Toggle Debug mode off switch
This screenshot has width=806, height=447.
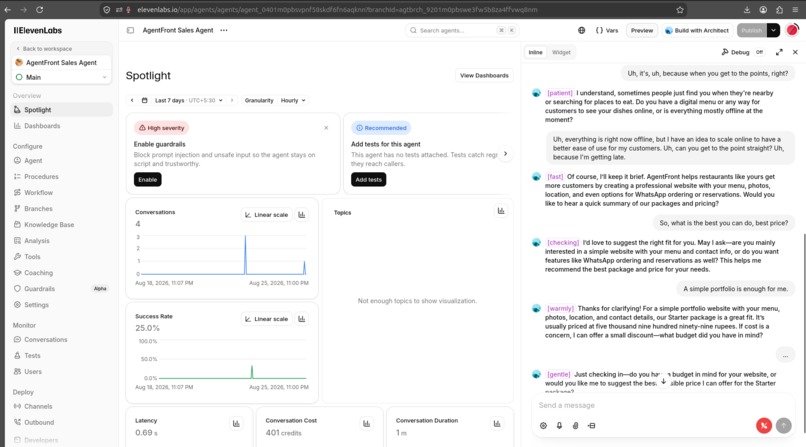(759, 52)
